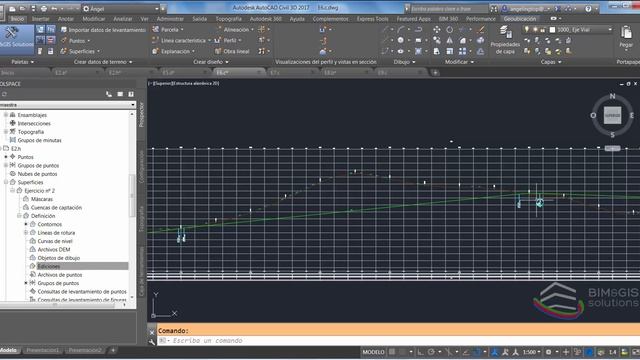Click the Importar datos de levantamiento button
The height and width of the screenshot is (360, 640).
103,30
